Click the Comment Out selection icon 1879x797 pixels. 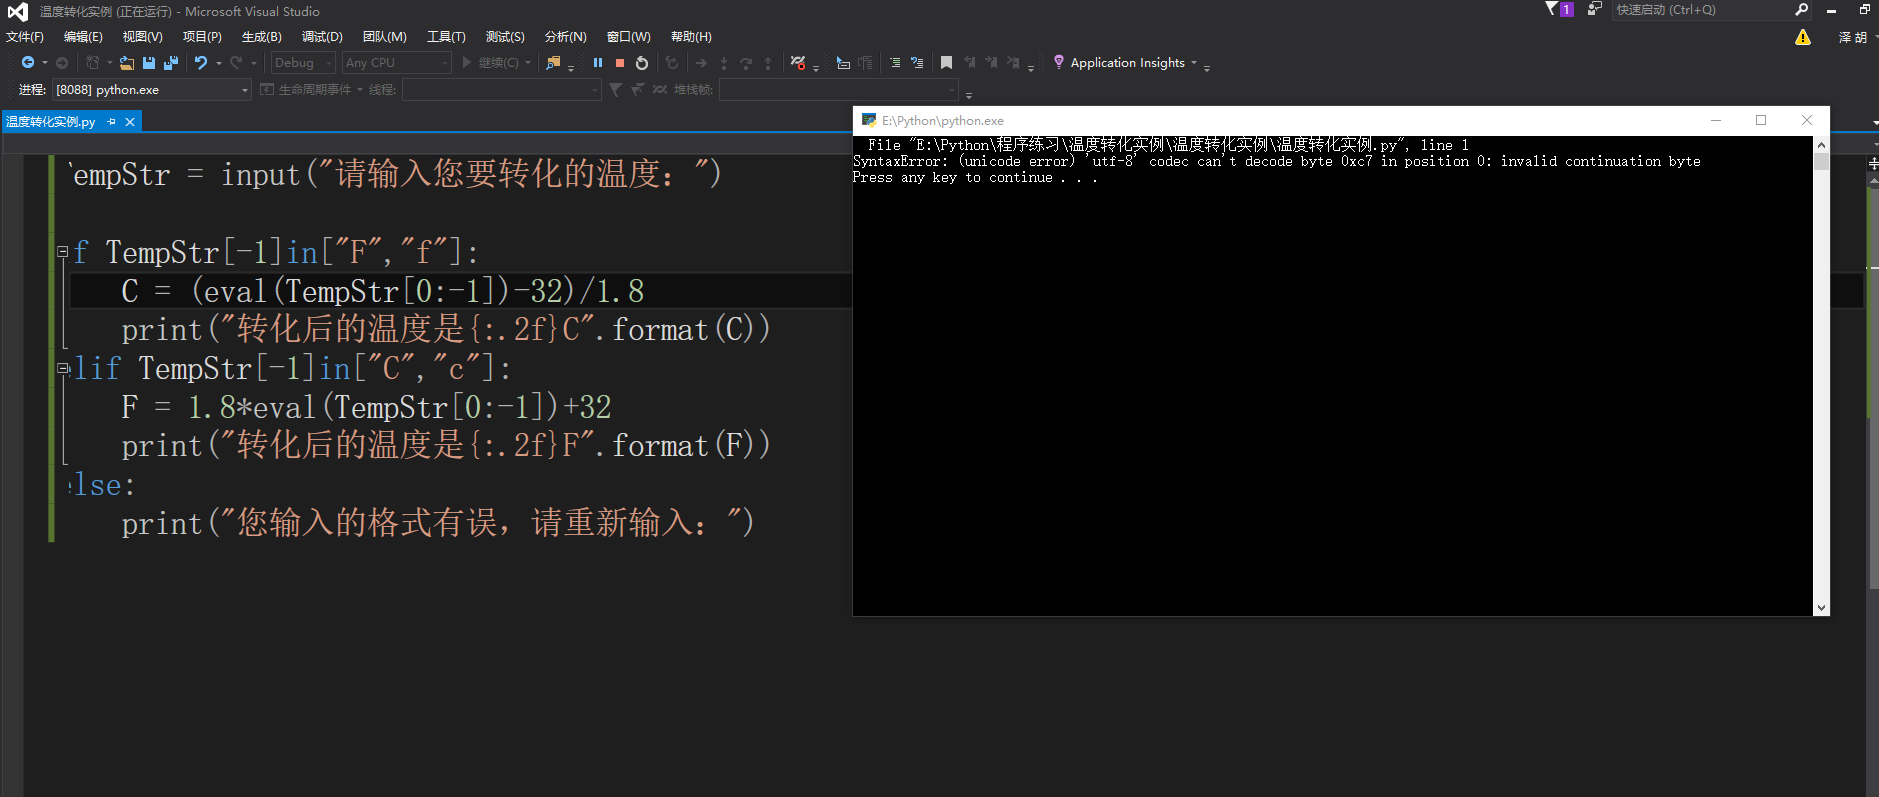click(x=895, y=63)
